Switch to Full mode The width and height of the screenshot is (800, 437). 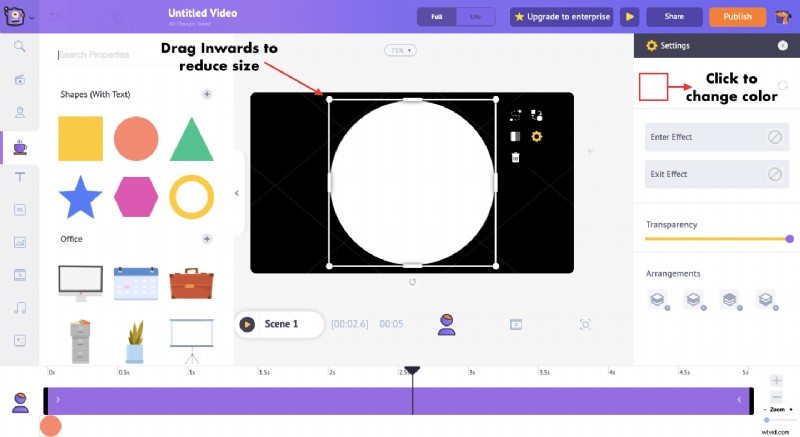coord(436,17)
